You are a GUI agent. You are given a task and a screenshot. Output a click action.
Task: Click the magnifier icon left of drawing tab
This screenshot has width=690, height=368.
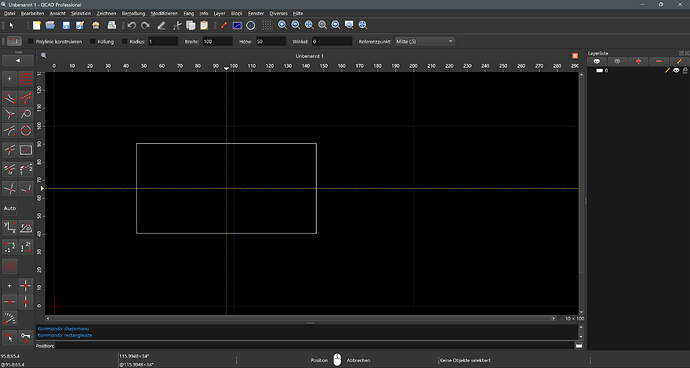[43, 55]
